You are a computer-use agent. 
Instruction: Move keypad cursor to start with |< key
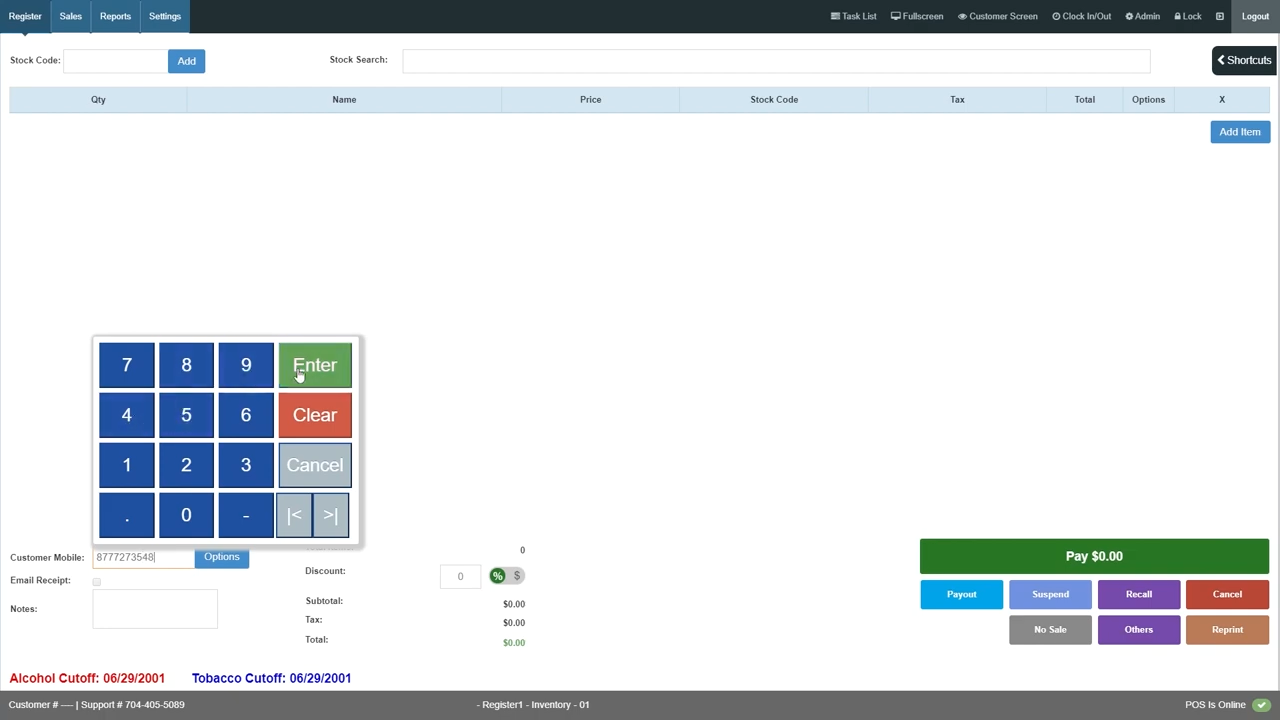pyautogui.click(x=294, y=515)
